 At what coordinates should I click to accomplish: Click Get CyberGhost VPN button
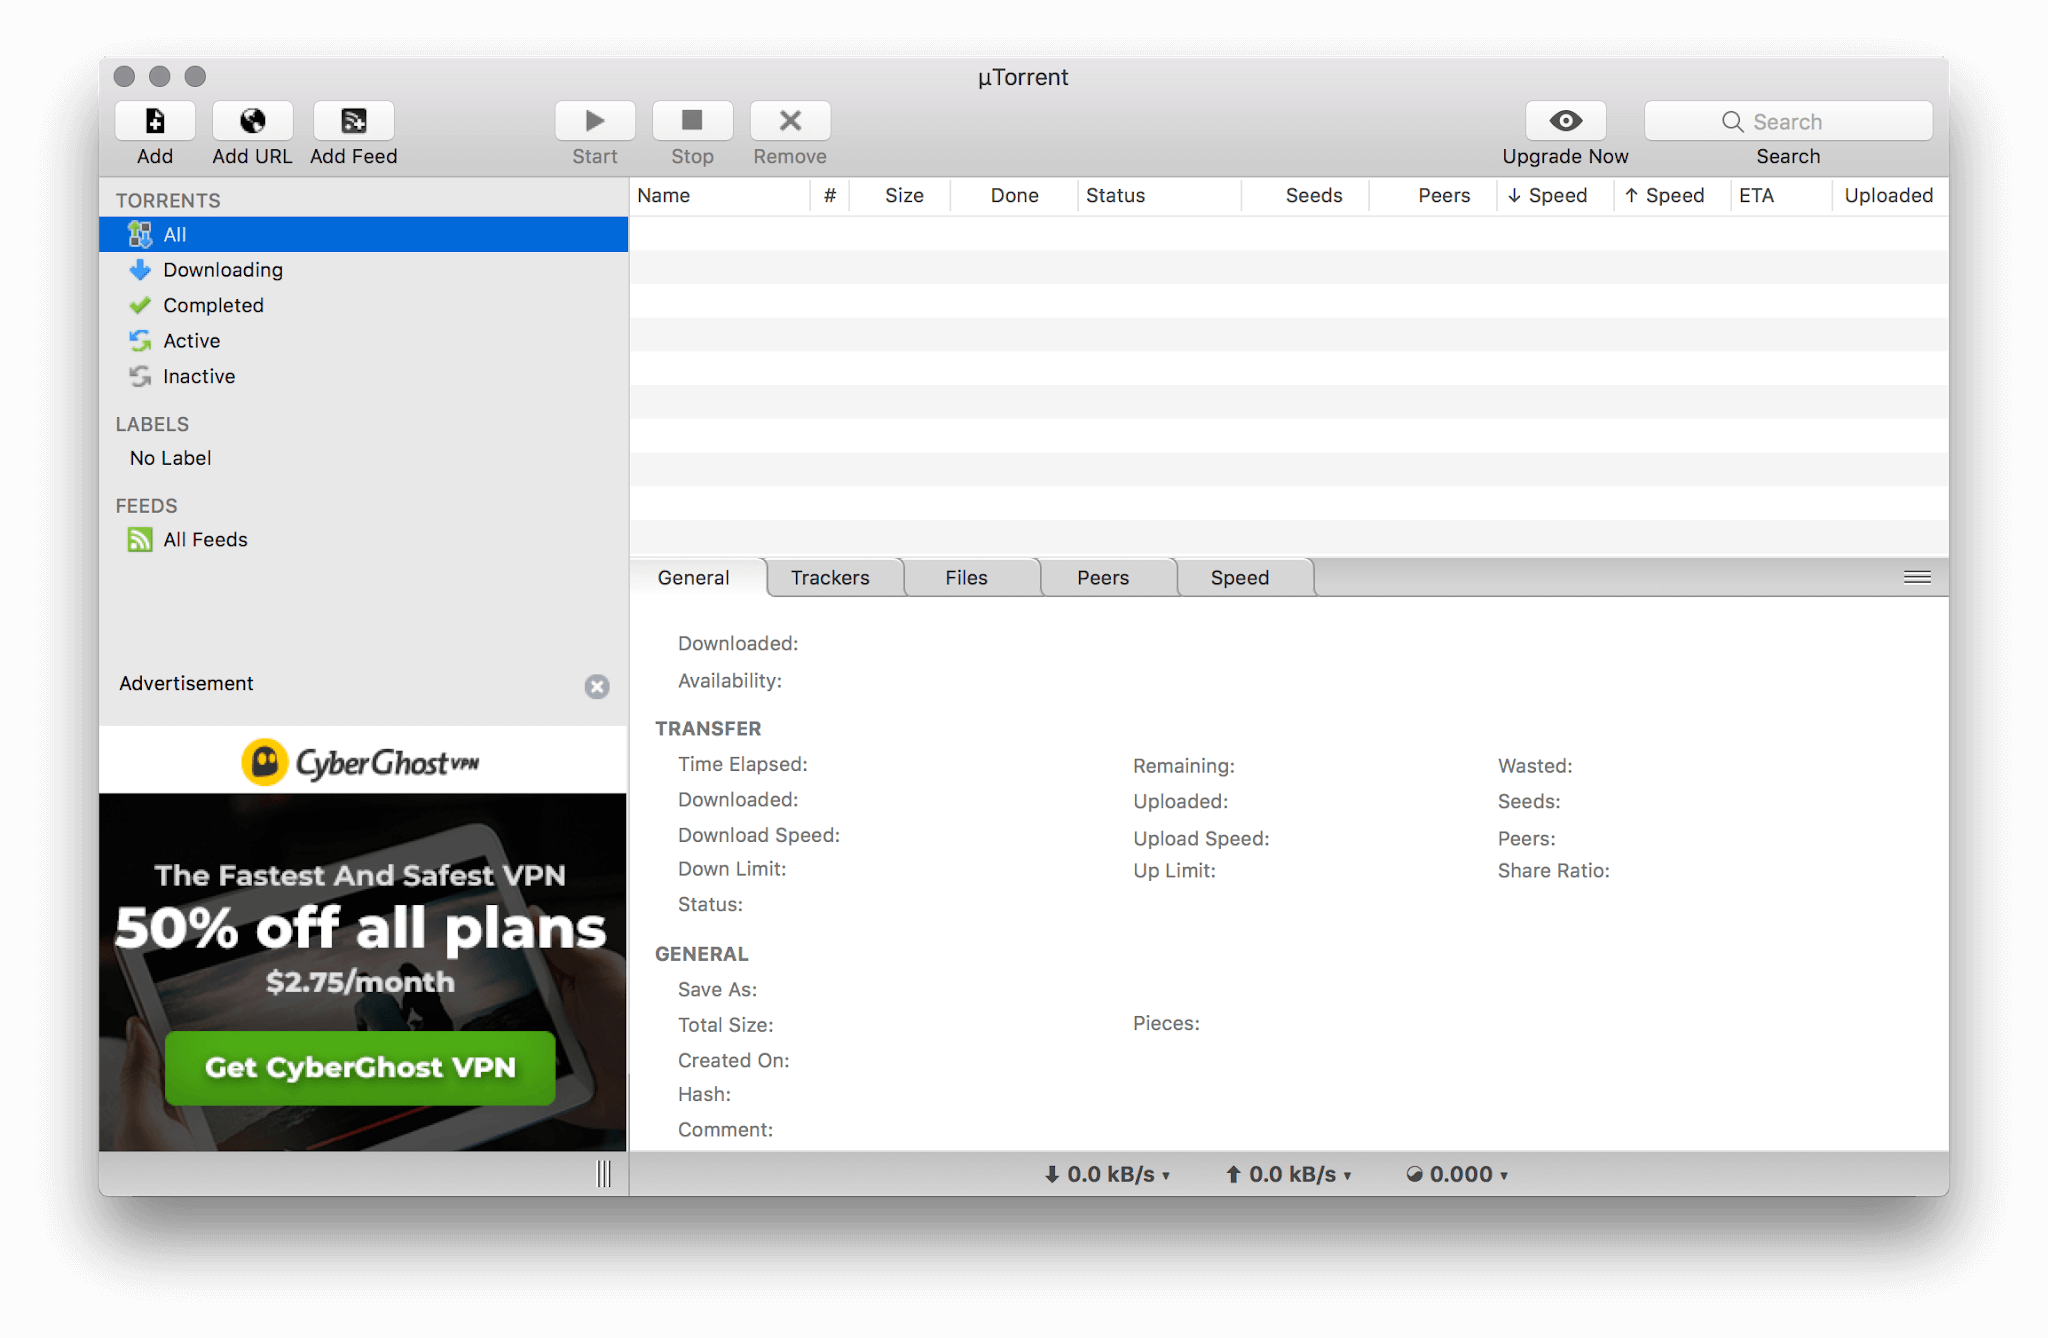click(x=360, y=1068)
